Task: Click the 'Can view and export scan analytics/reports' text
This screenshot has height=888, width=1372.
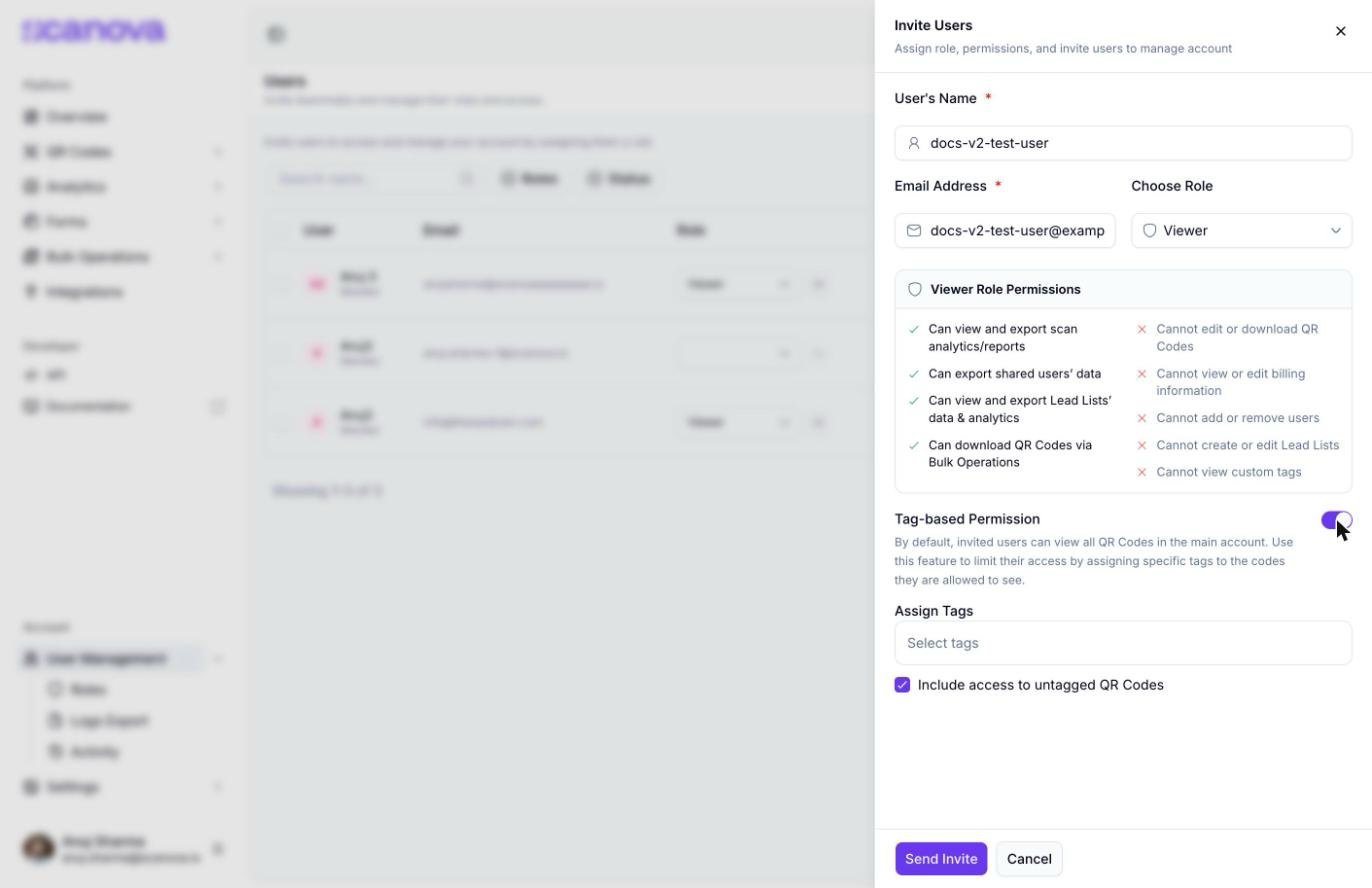Action: tap(1003, 337)
